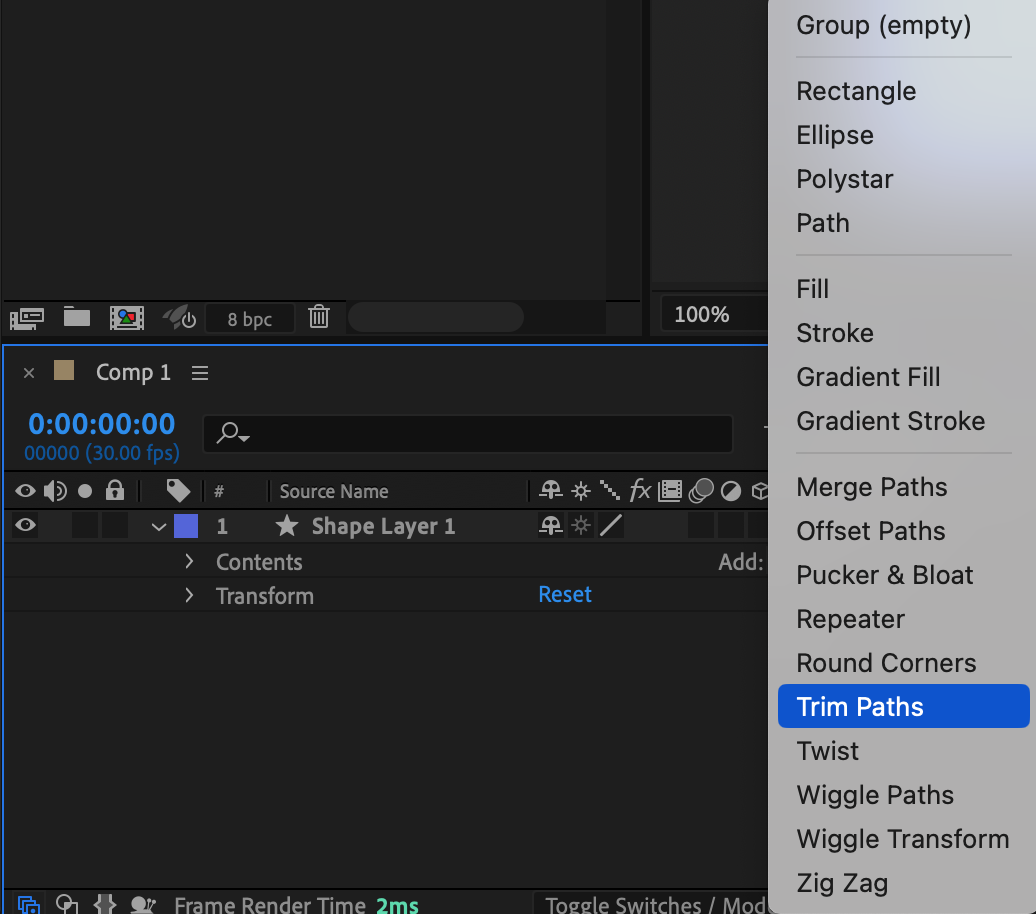The width and height of the screenshot is (1036, 914).
Task: Toggle the collapse transformations switch for Shape Layer 1
Action: pyautogui.click(x=581, y=526)
